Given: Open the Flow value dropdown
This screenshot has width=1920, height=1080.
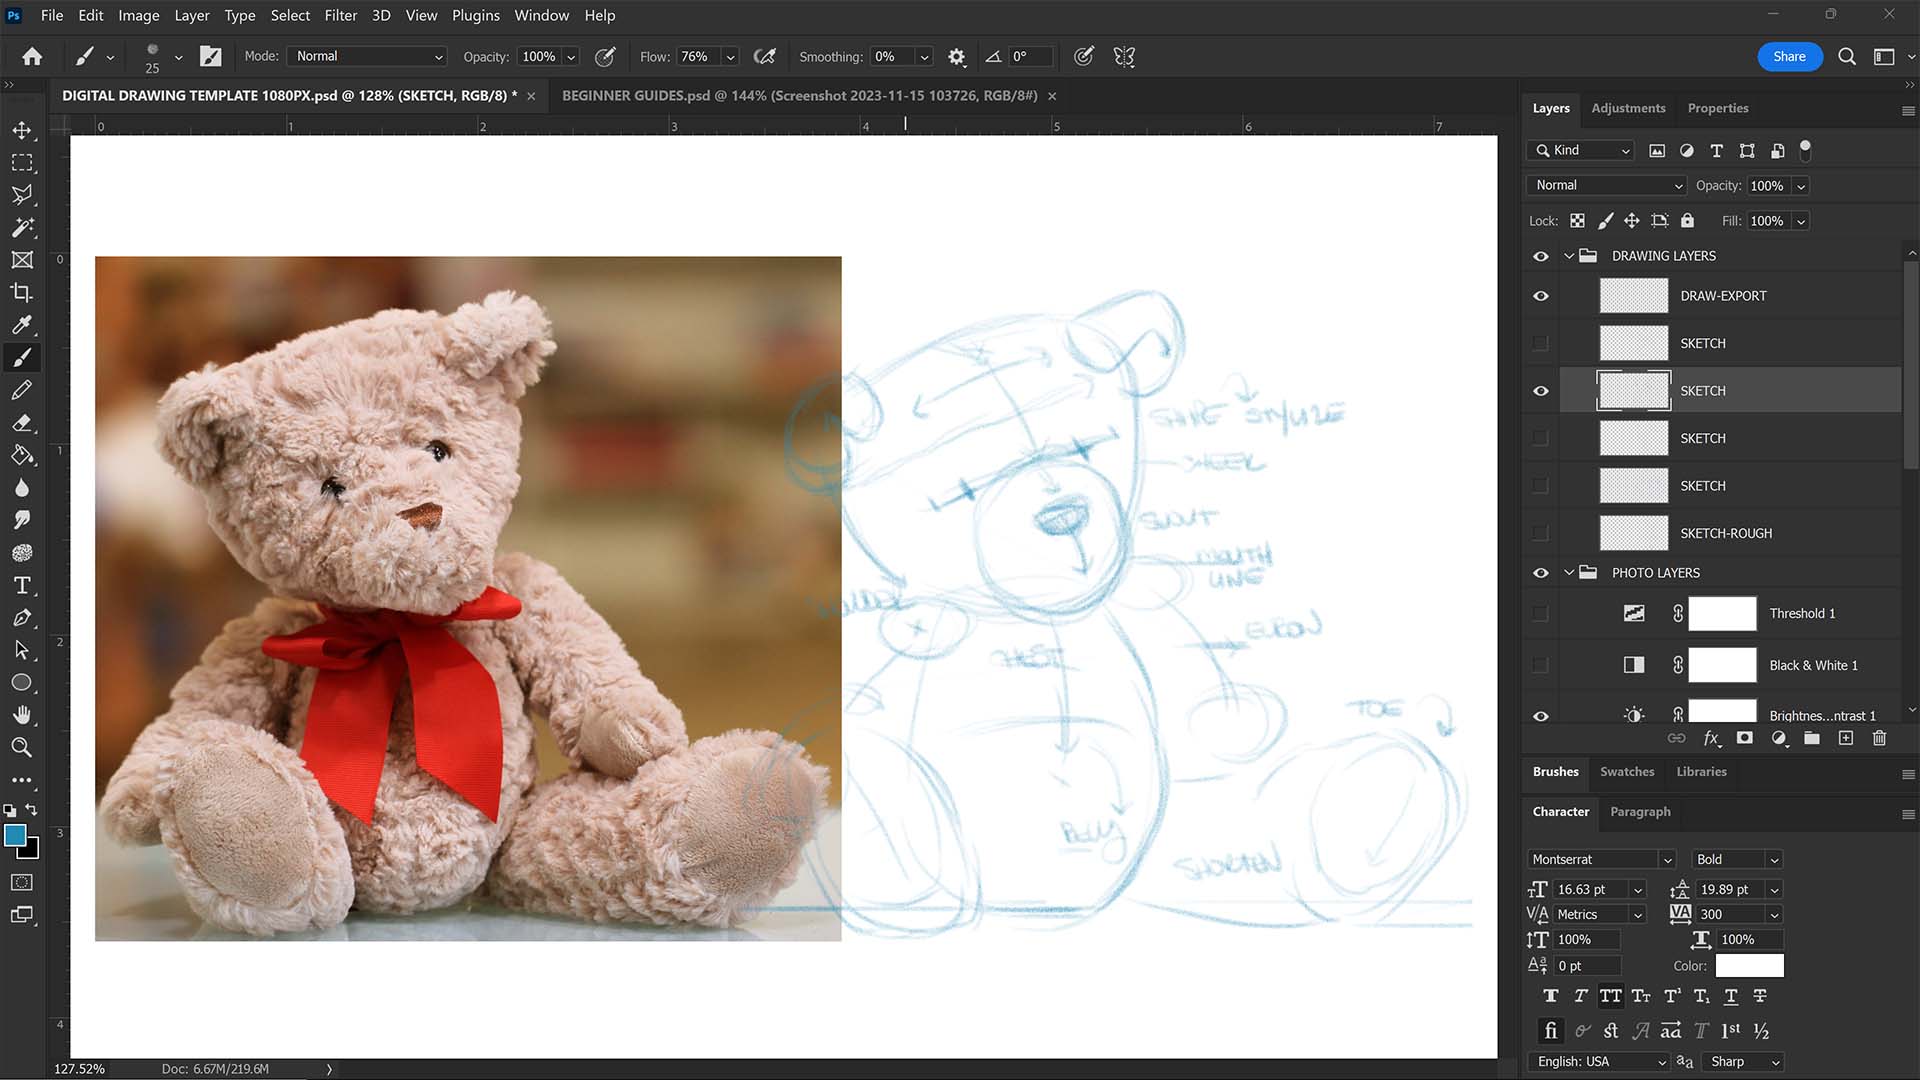Looking at the screenshot, I should (x=730, y=57).
